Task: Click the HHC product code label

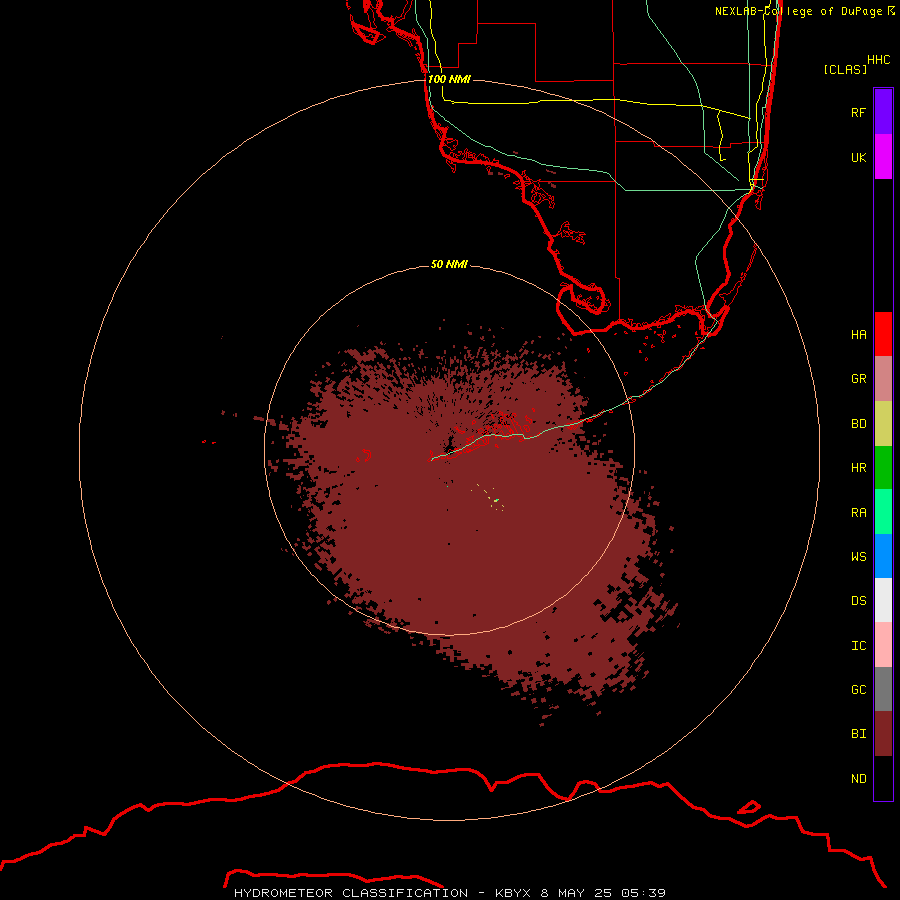Action: tap(878, 60)
